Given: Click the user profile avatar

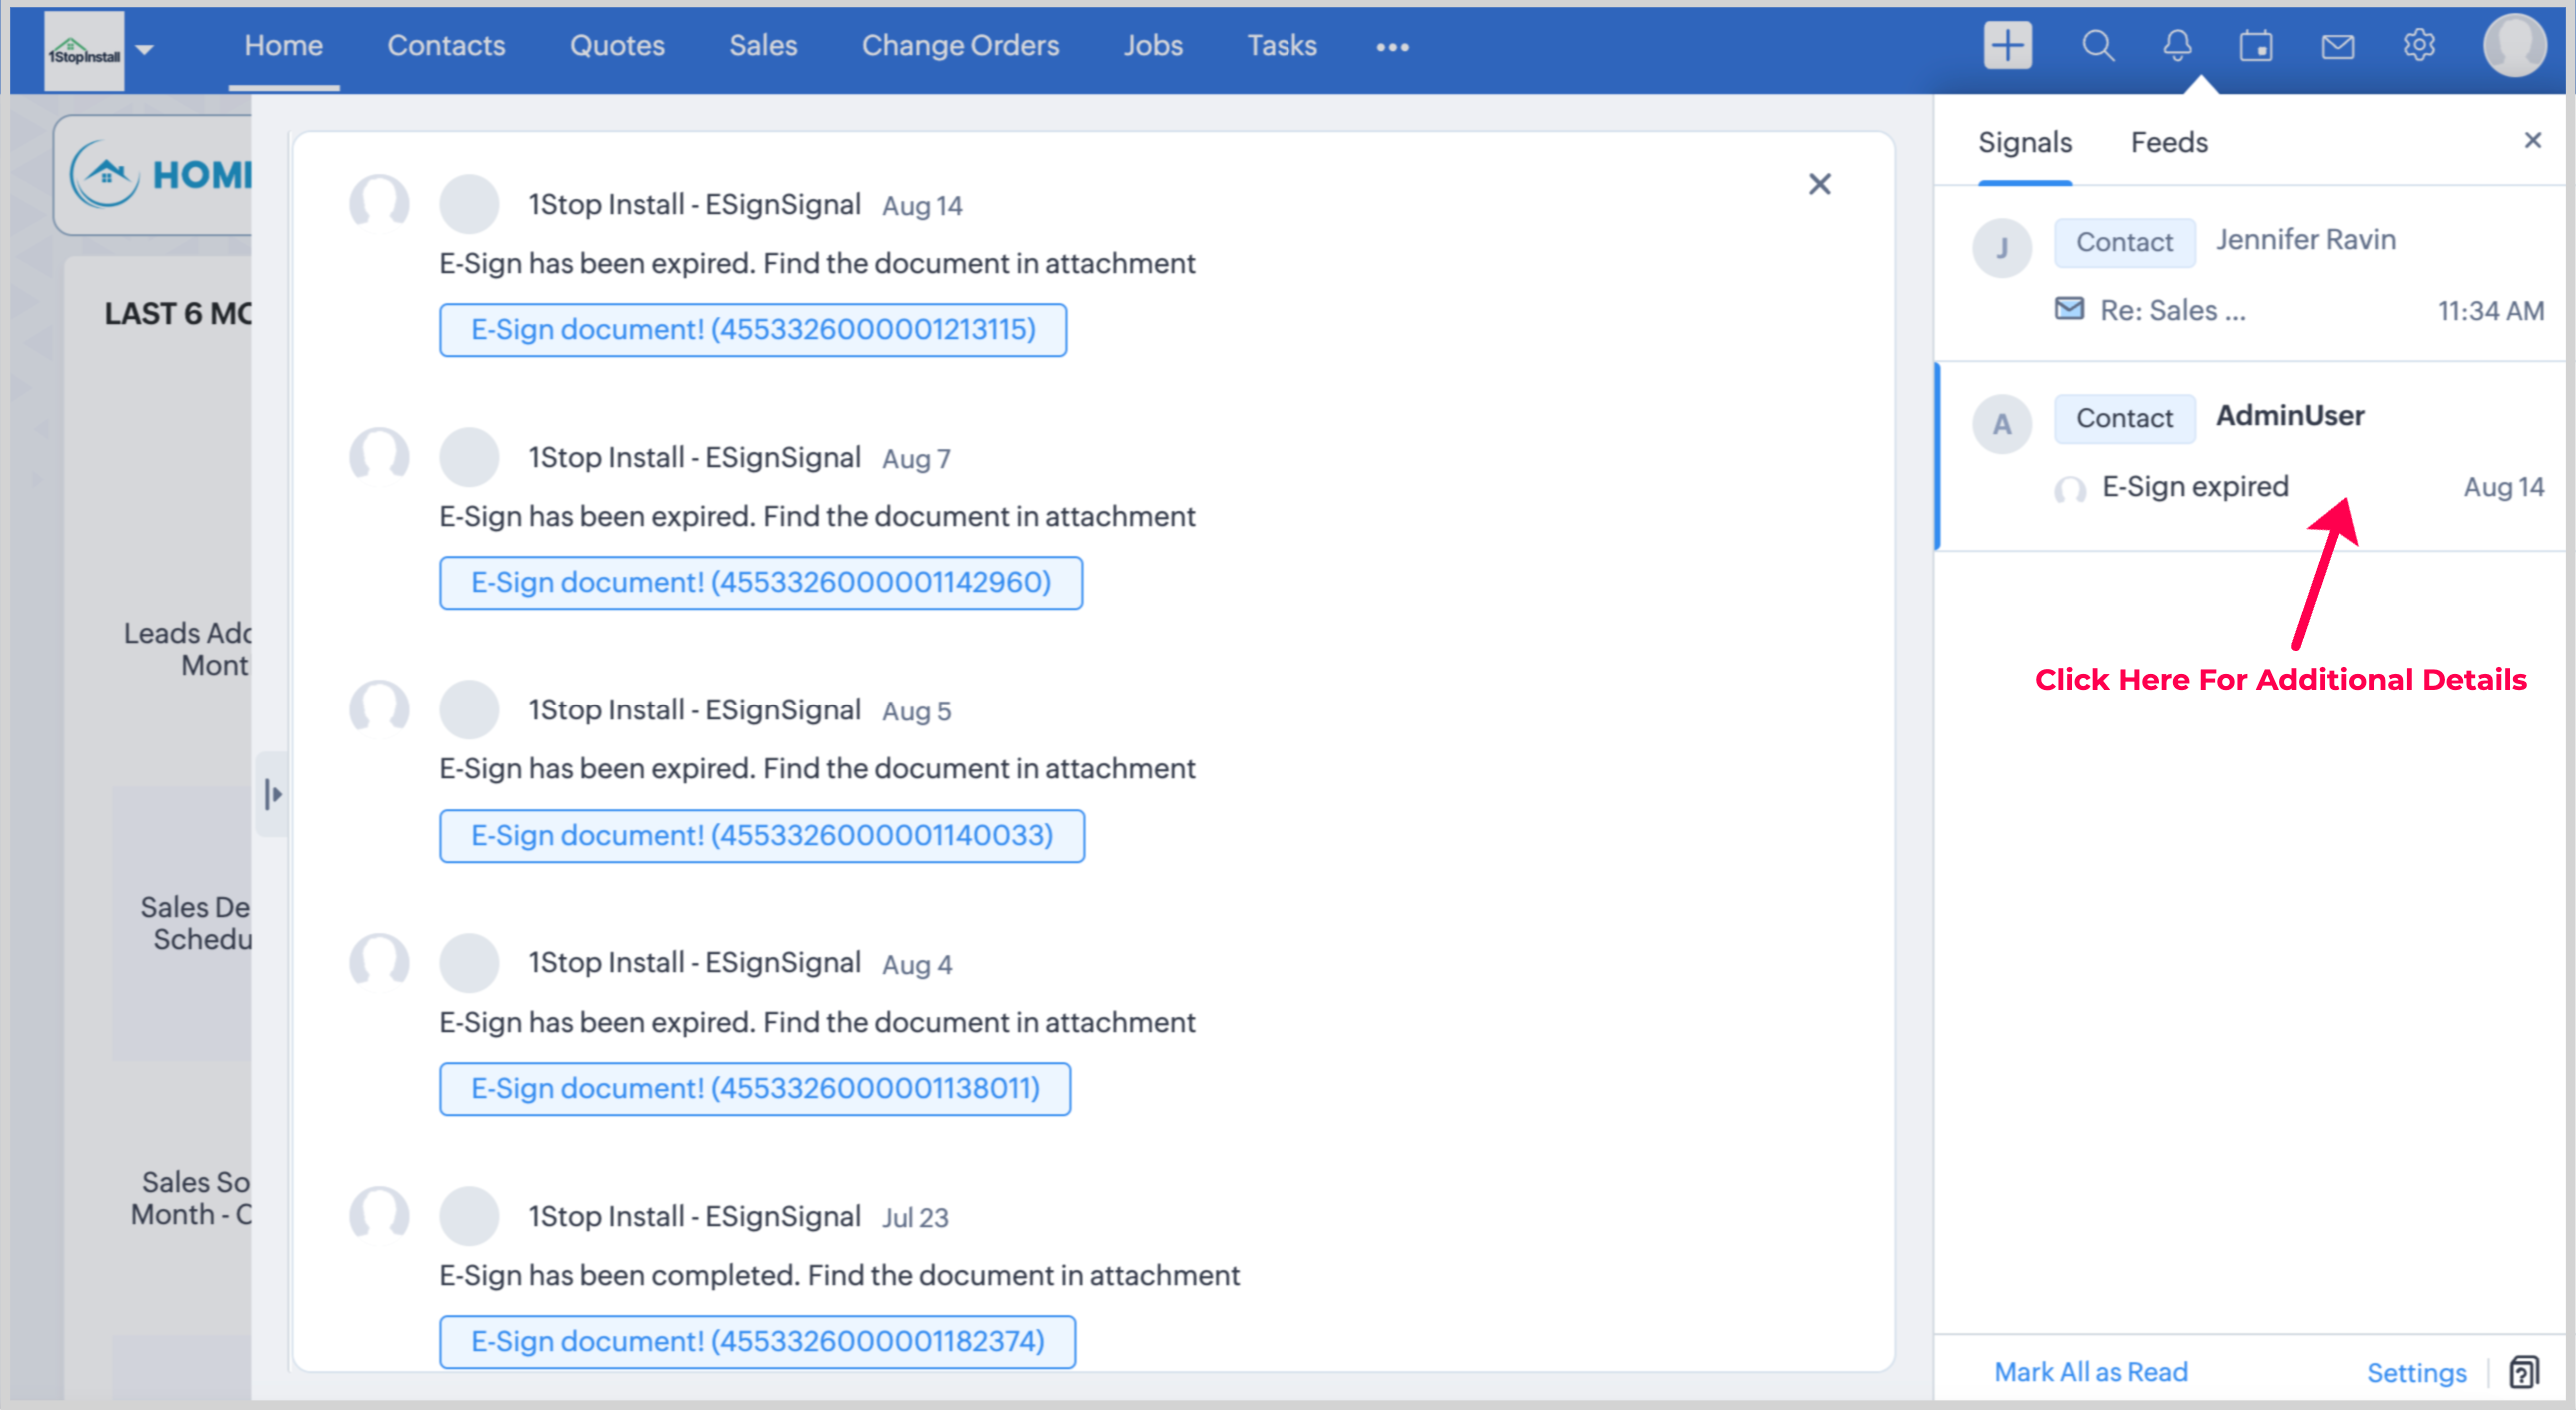Looking at the screenshot, I should (2513, 46).
